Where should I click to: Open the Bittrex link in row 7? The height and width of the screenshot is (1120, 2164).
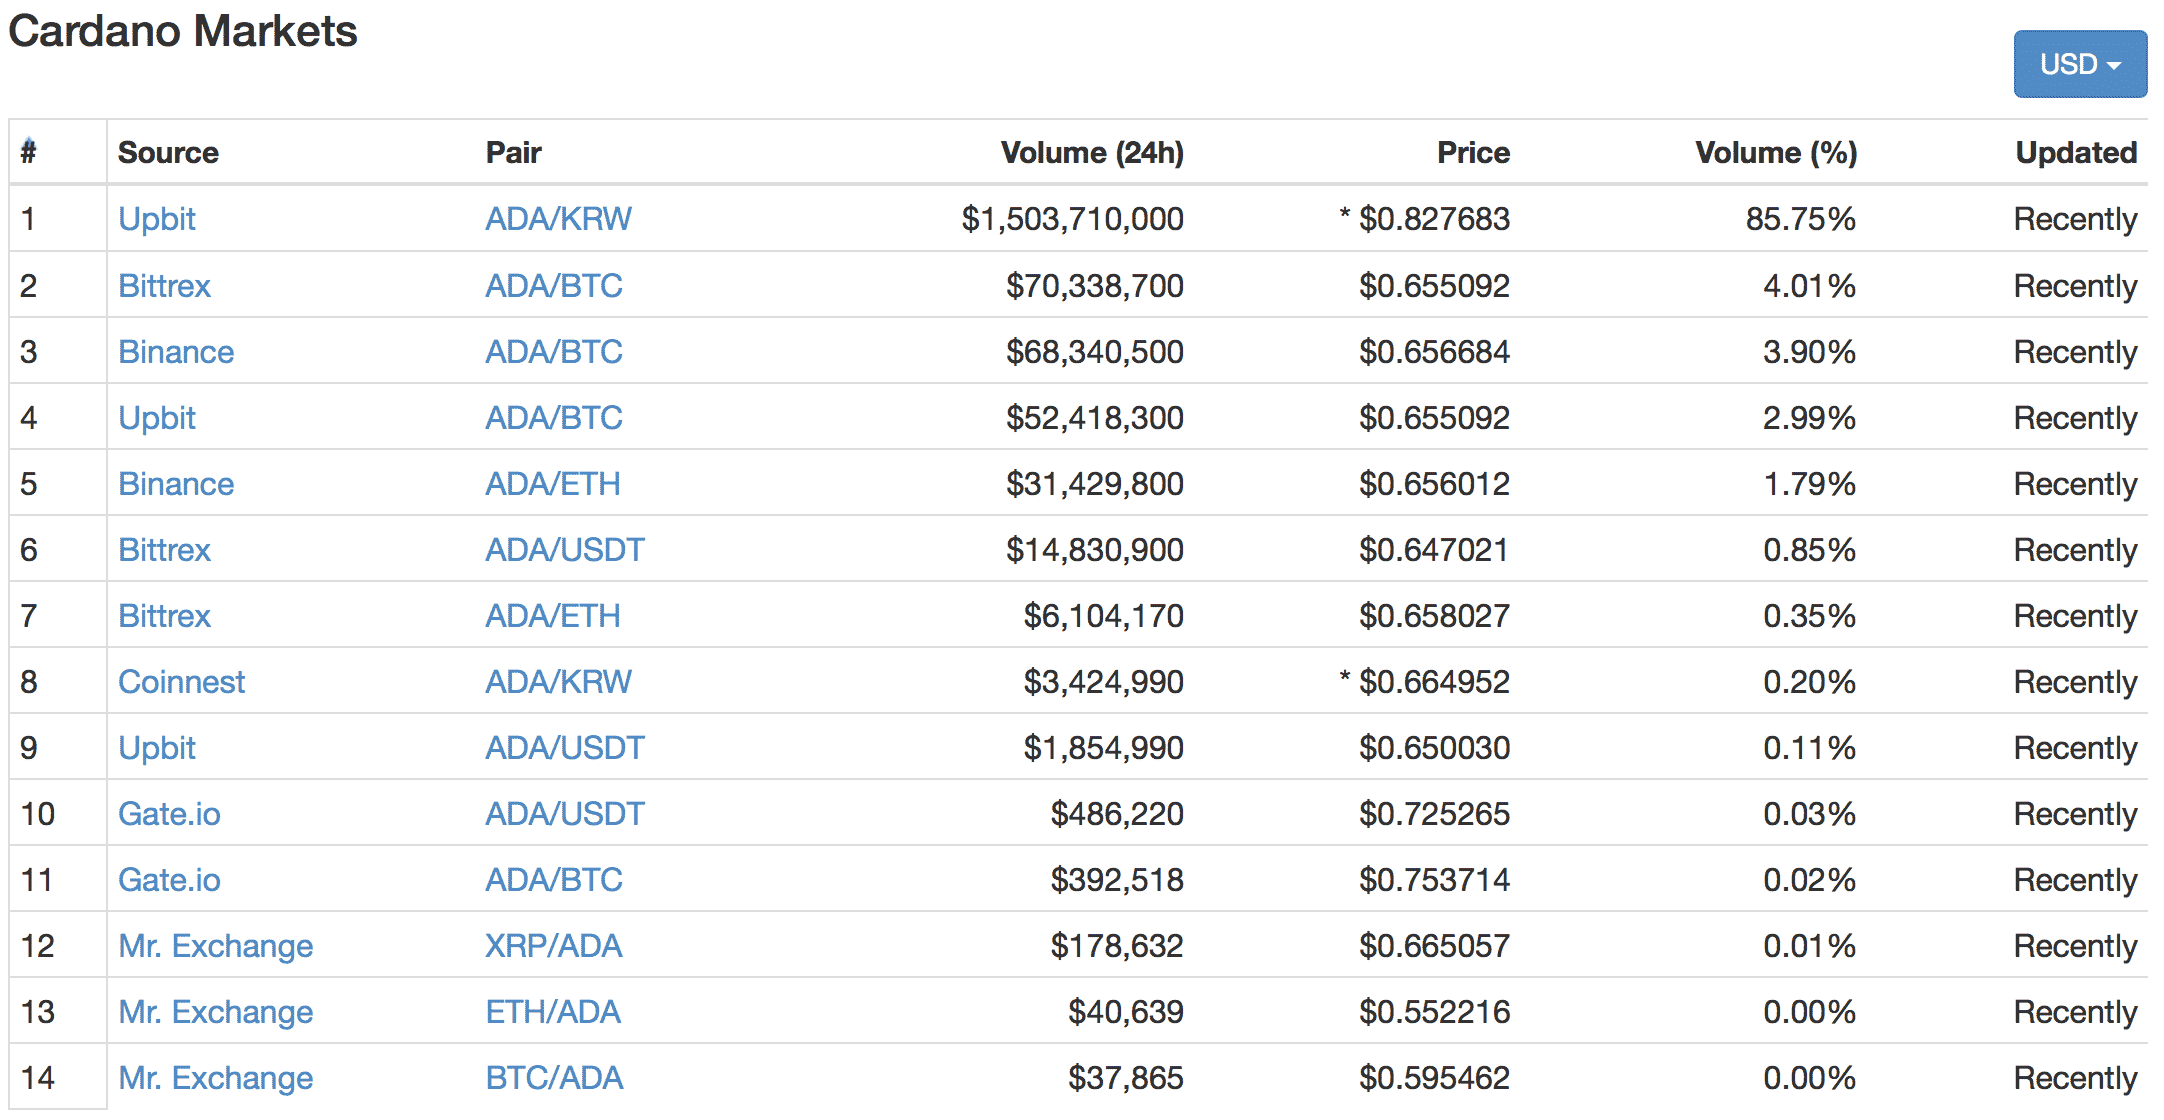pyautogui.click(x=164, y=616)
